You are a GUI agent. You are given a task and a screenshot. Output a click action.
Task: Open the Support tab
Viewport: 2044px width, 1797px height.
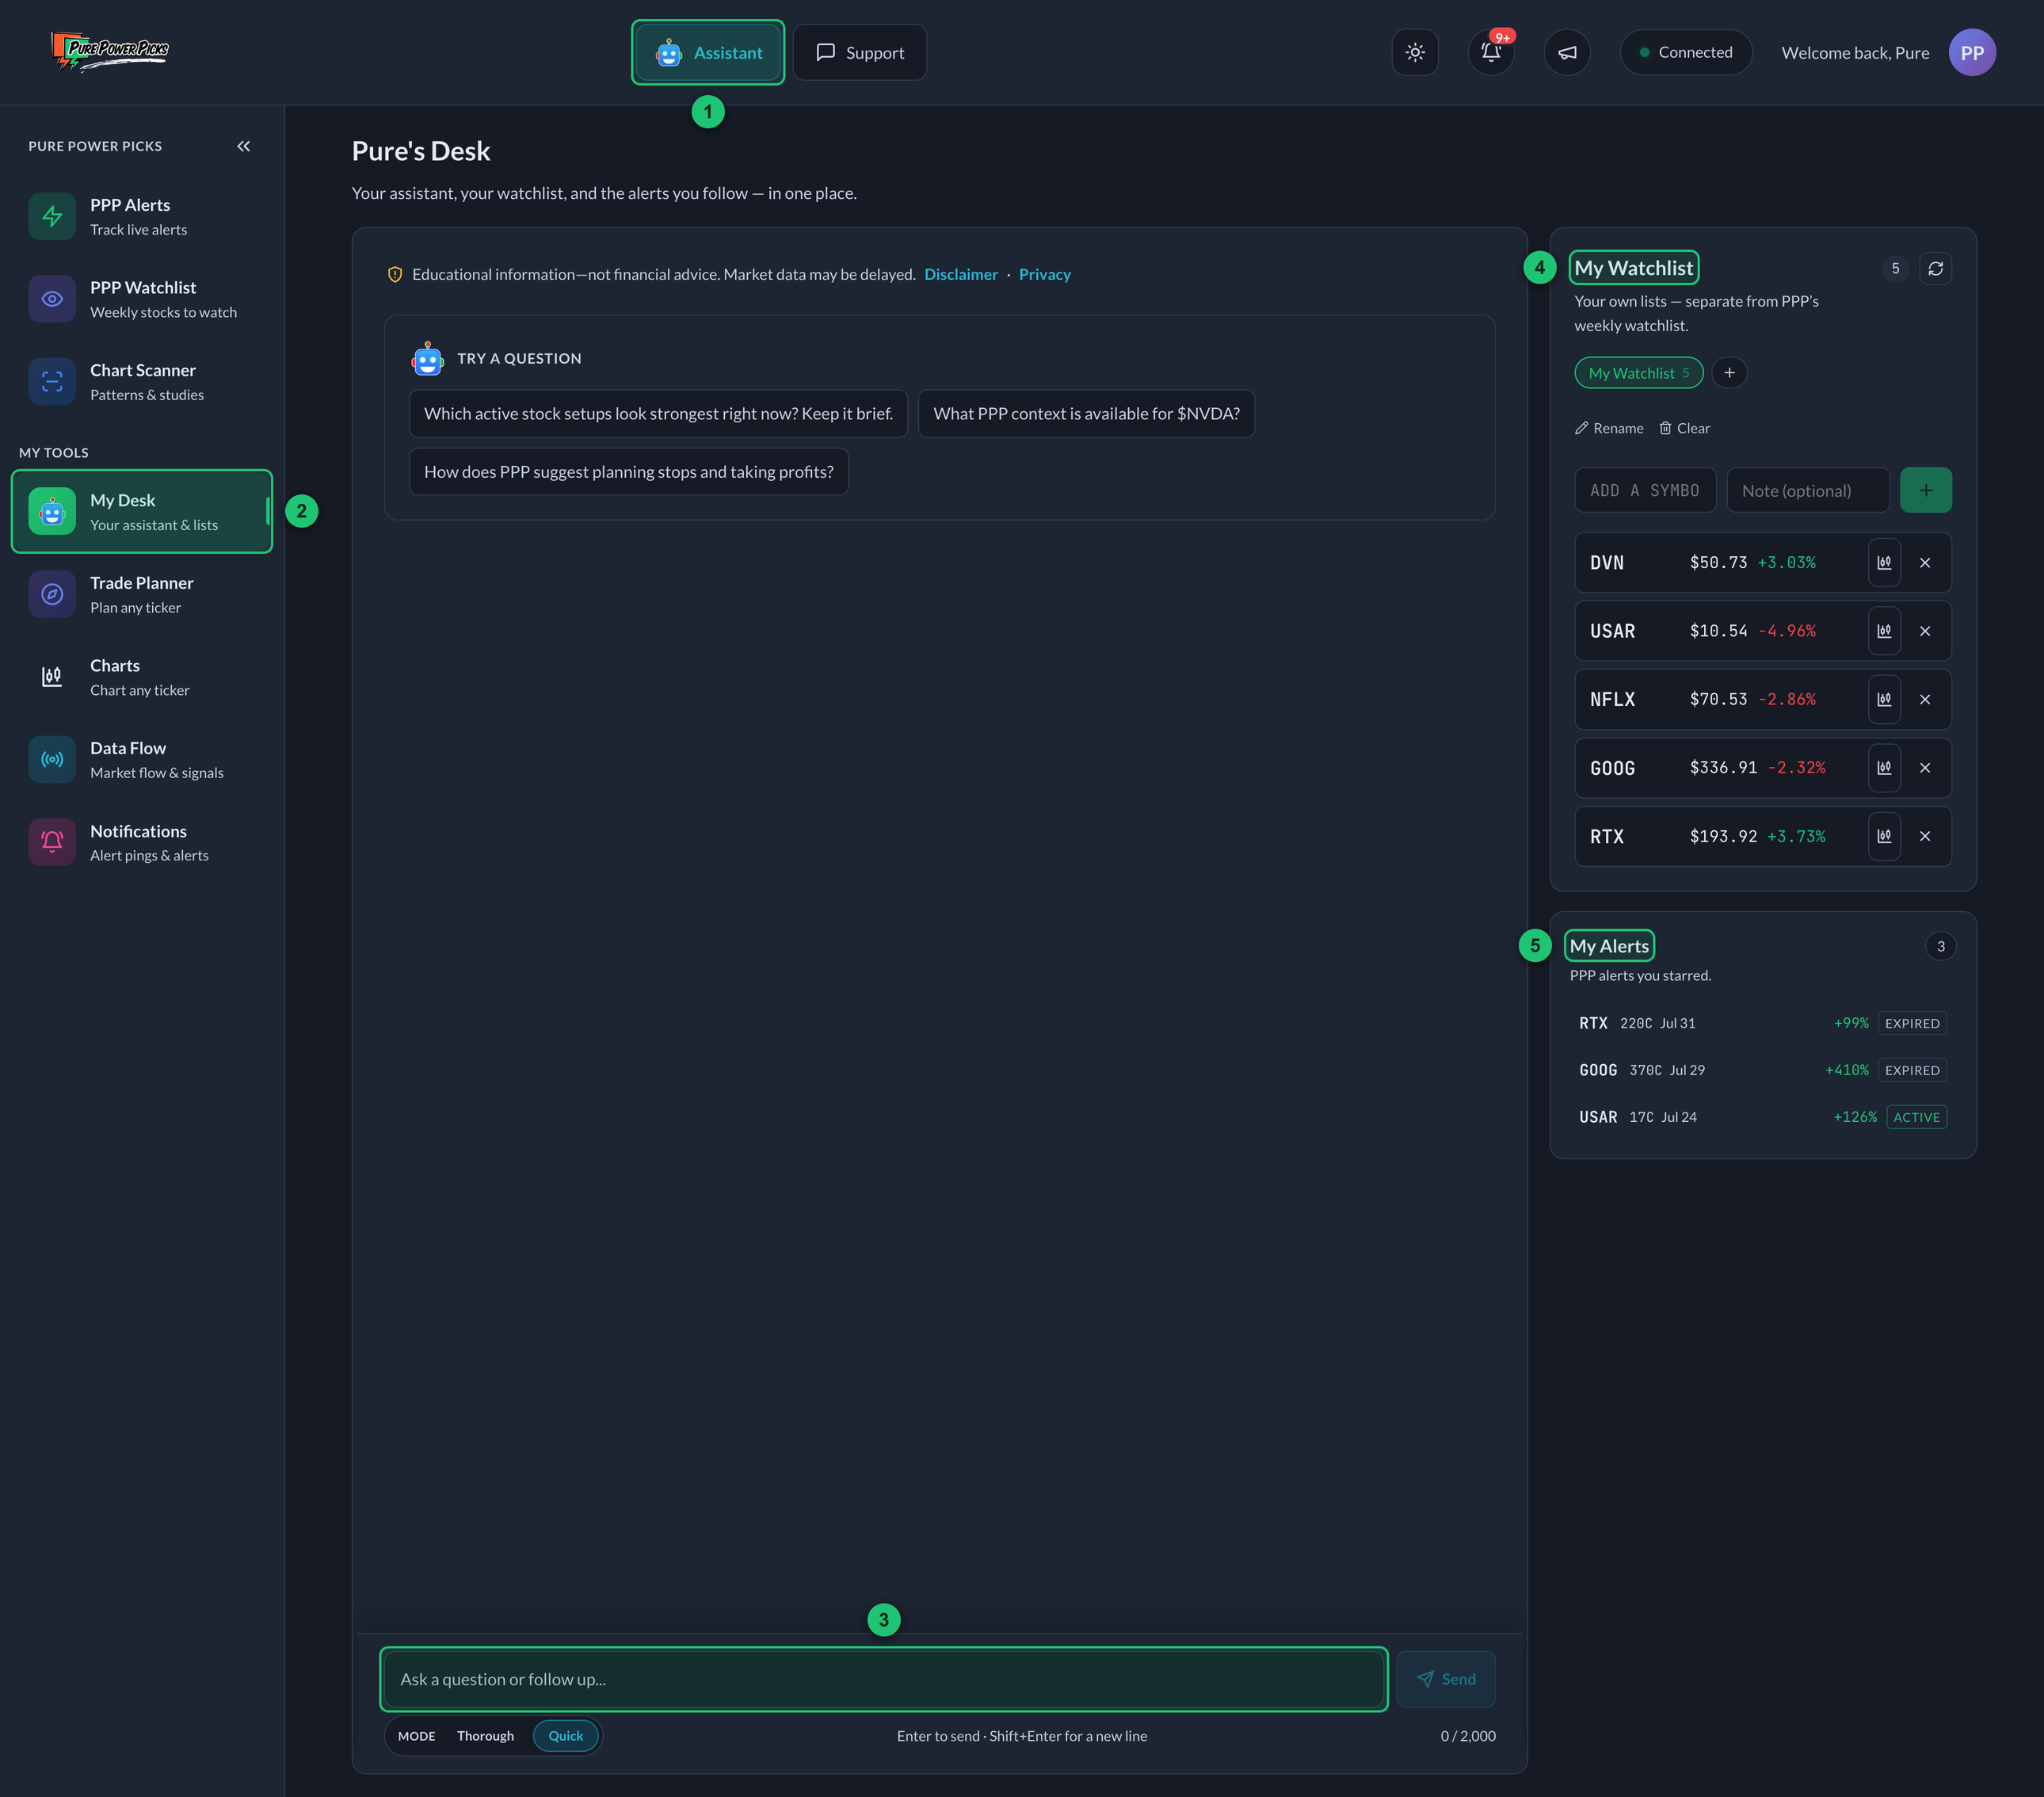point(859,52)
